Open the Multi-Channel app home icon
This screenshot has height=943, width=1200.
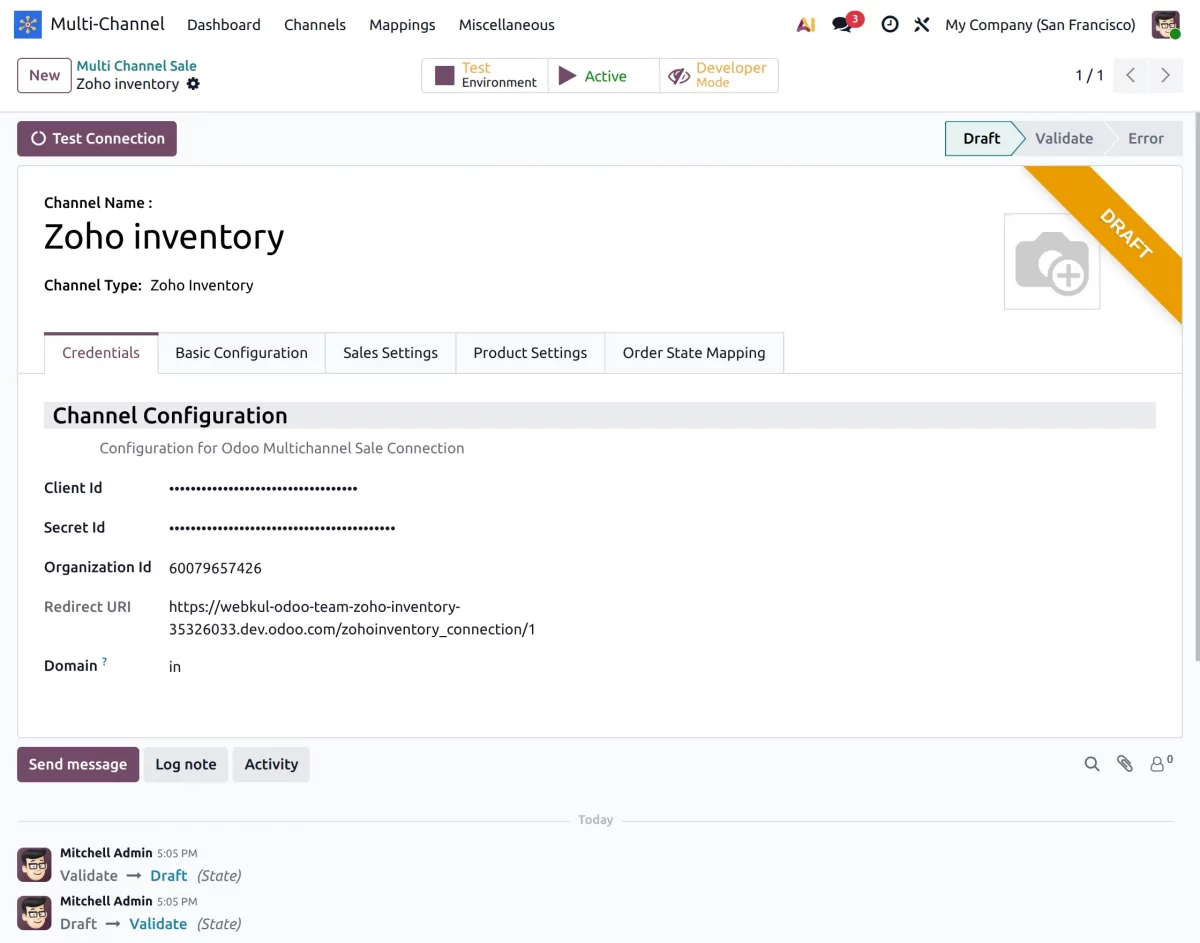(x=28, y=25)
